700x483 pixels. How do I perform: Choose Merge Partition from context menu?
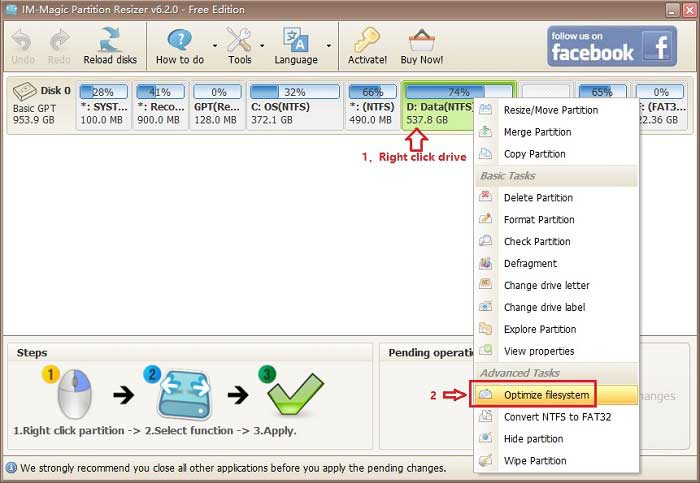click(556, 132)
